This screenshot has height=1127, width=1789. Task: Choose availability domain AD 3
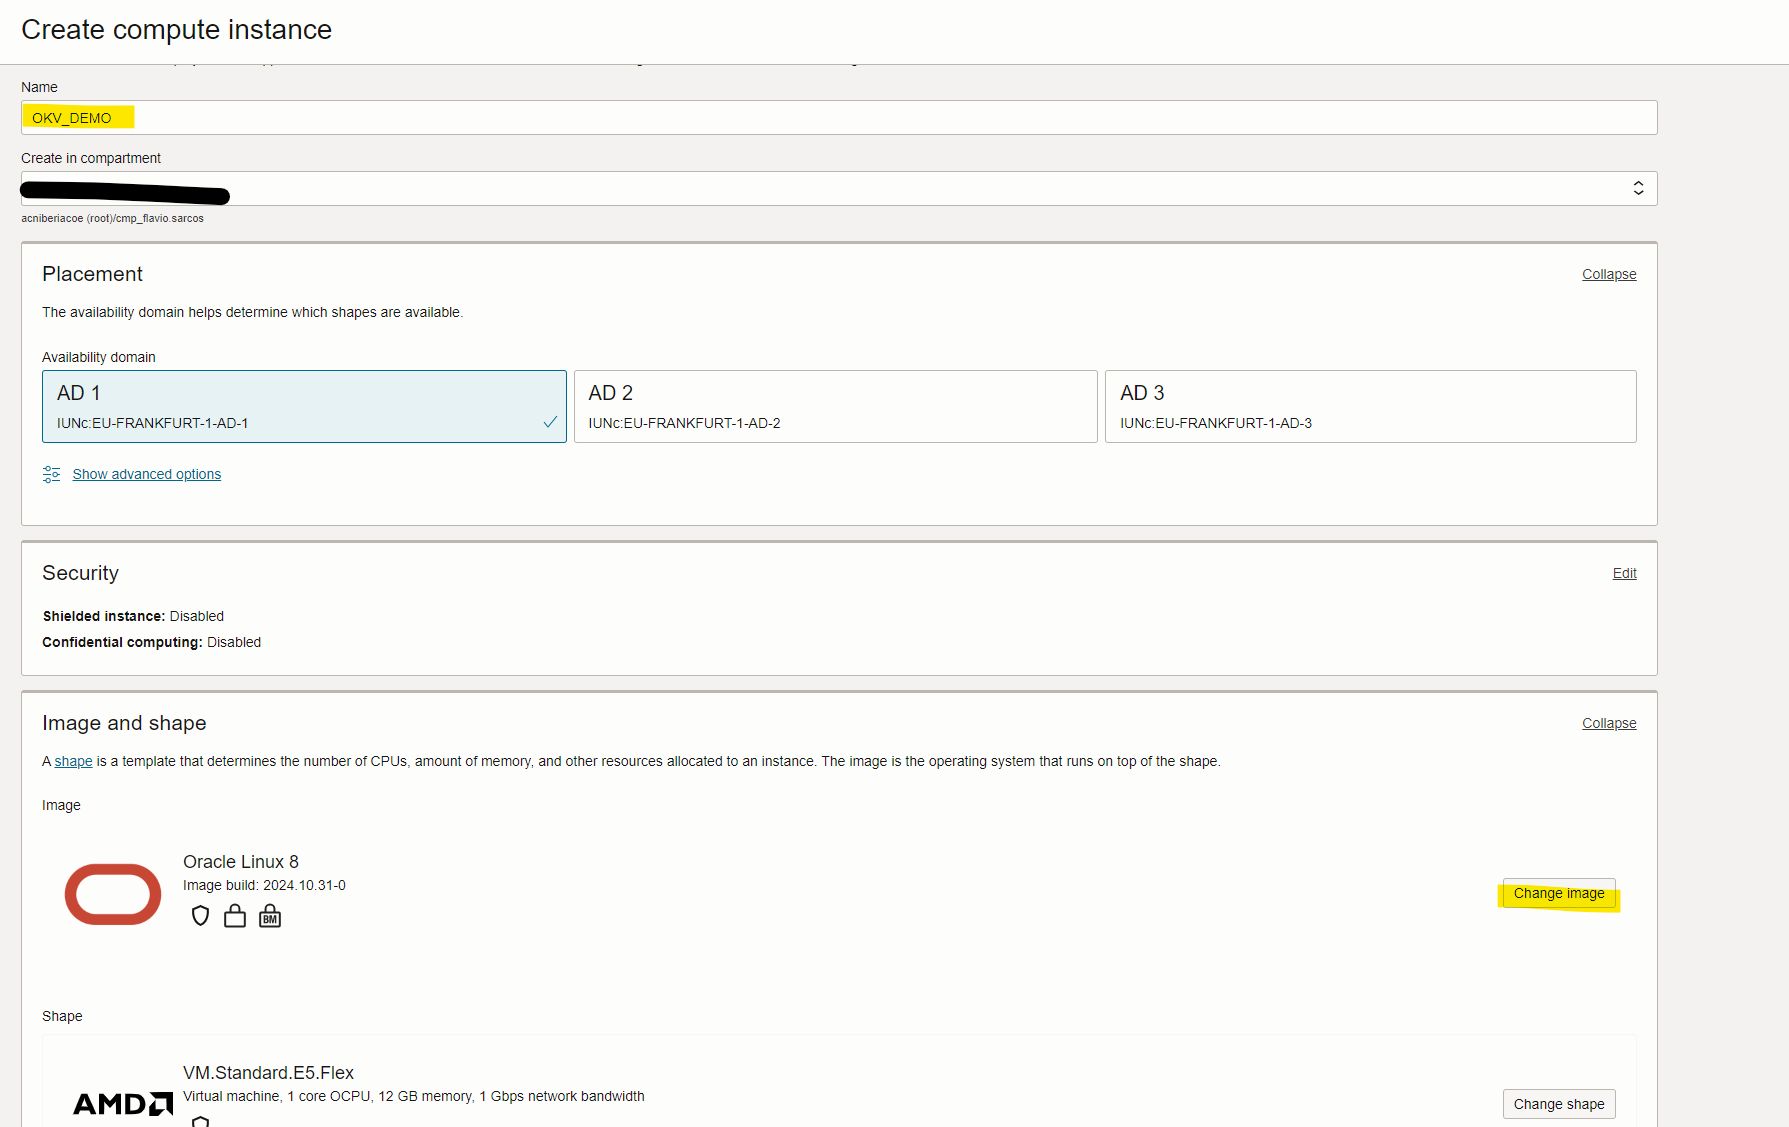click(1370, 406)
